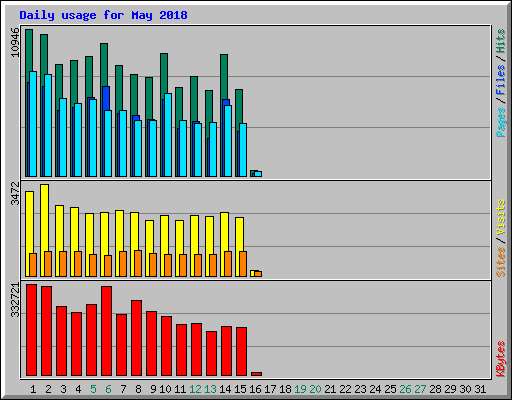Select the cyan pages bar for day 2
This screenshot has height=400, width=512.
click(48, 125)
